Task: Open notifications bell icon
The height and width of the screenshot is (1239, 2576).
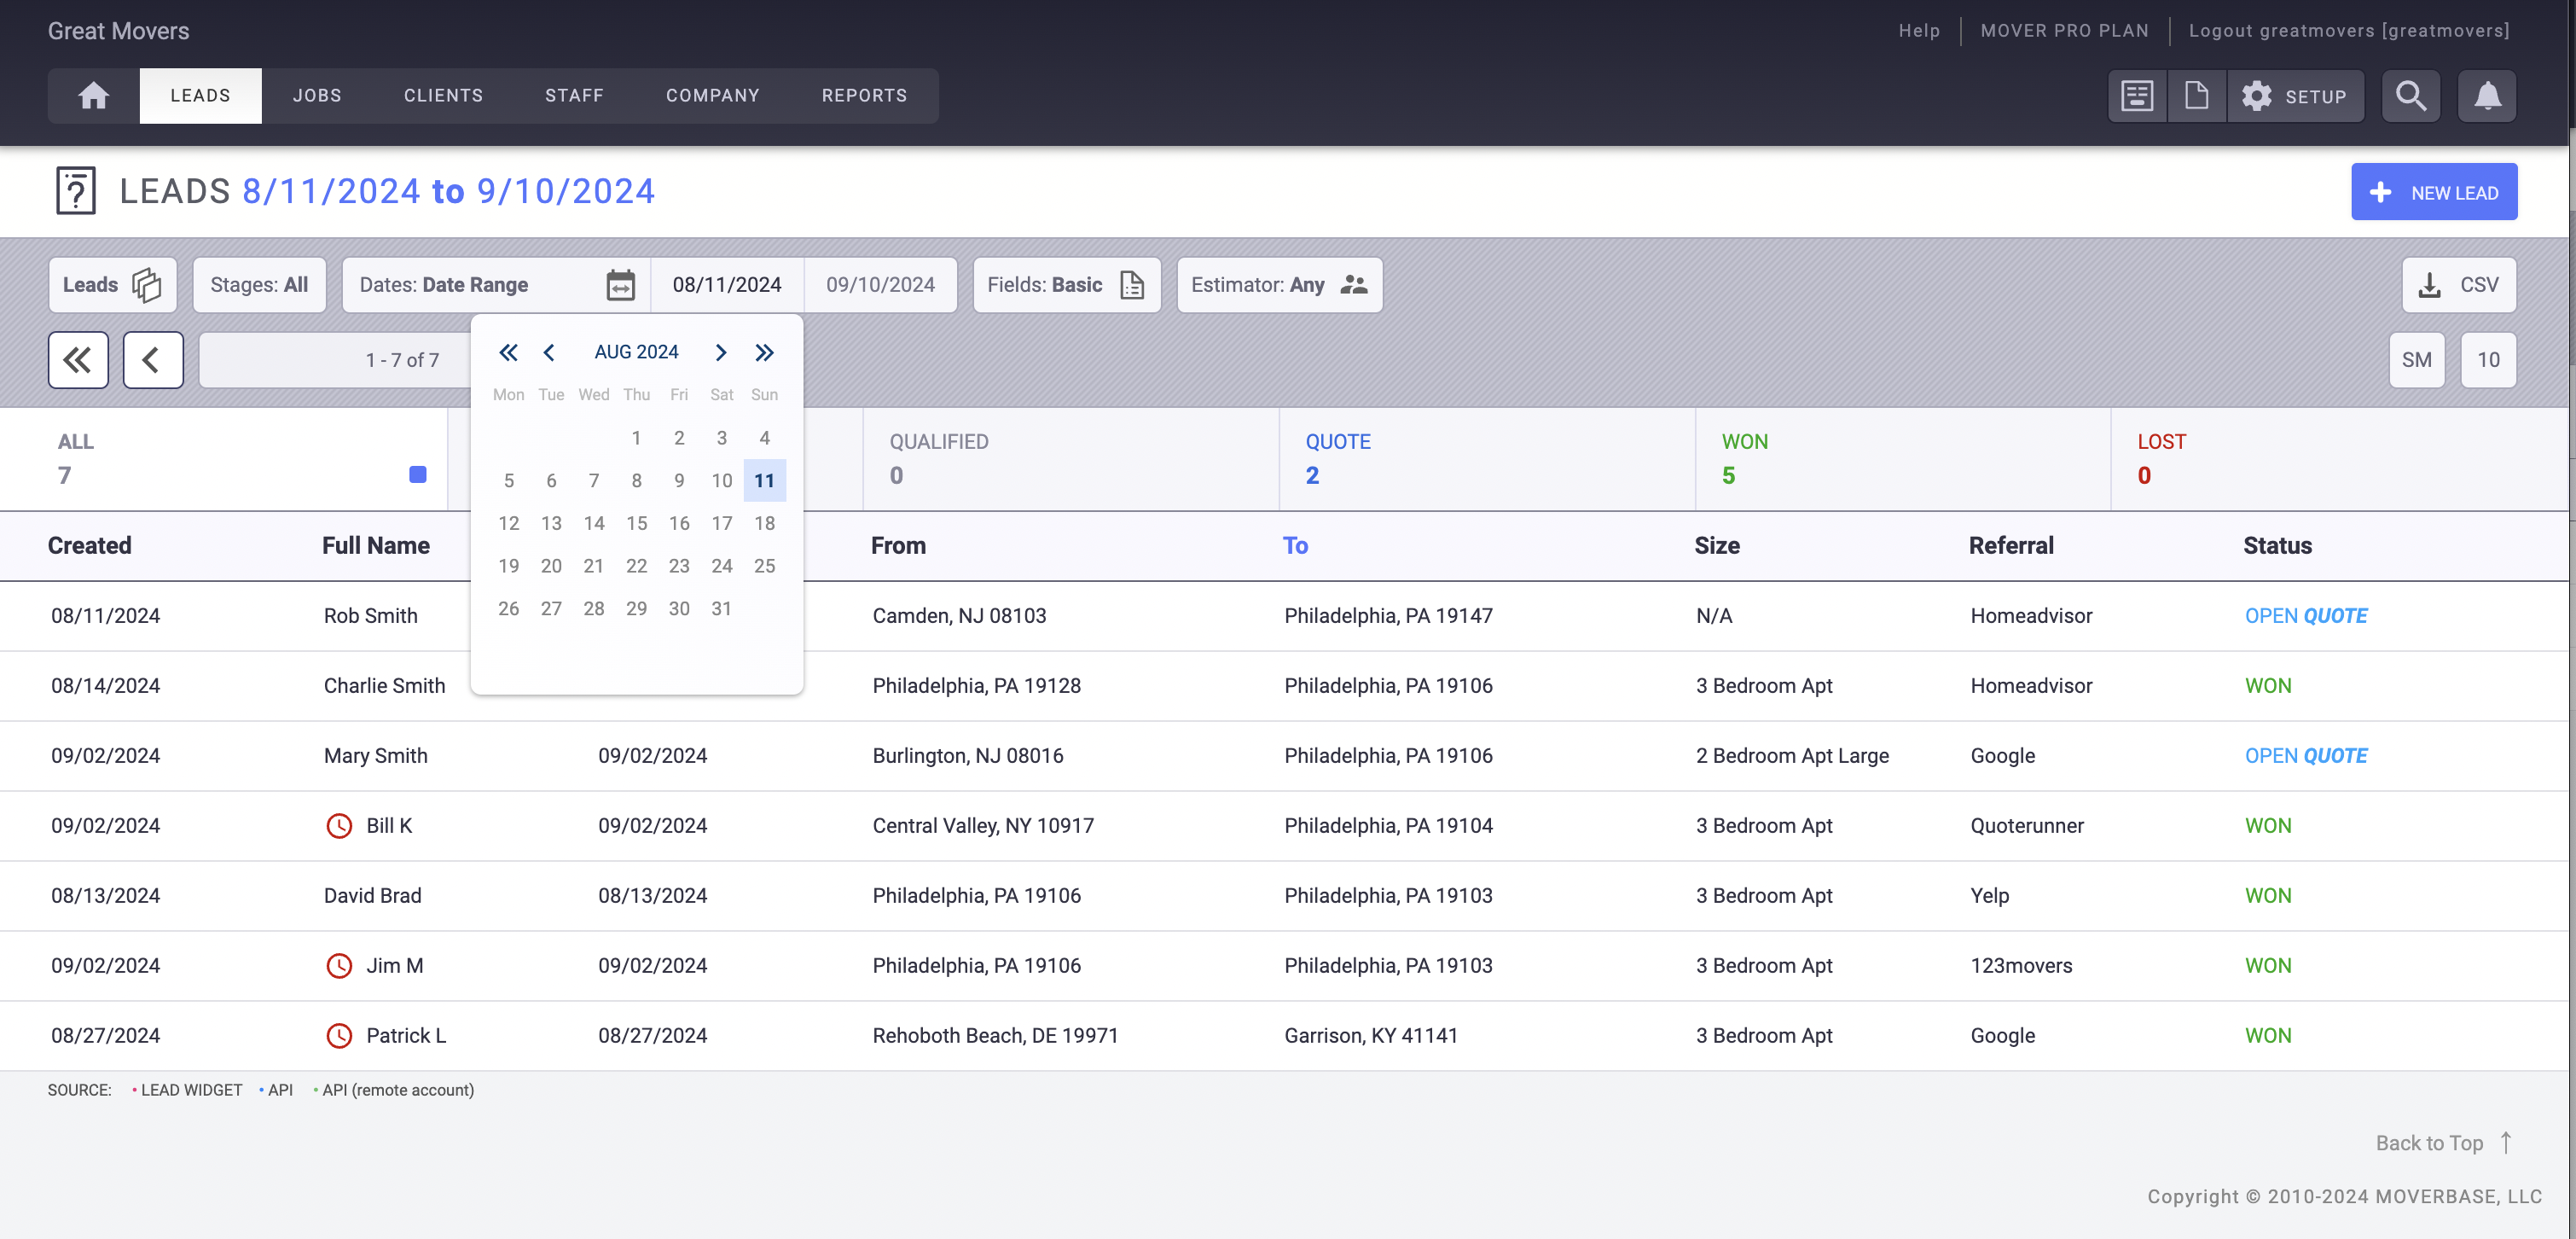Action: point(2487,96)
